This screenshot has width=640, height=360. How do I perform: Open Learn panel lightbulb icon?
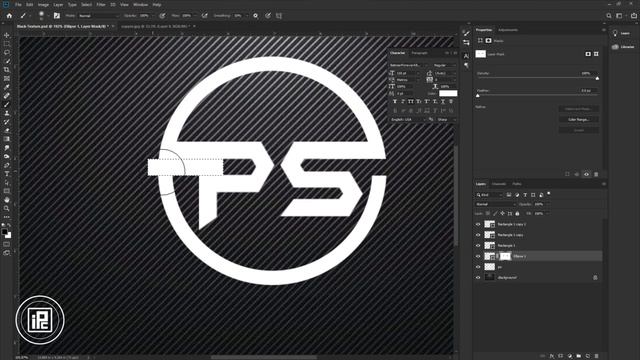(x=615, y=33)
